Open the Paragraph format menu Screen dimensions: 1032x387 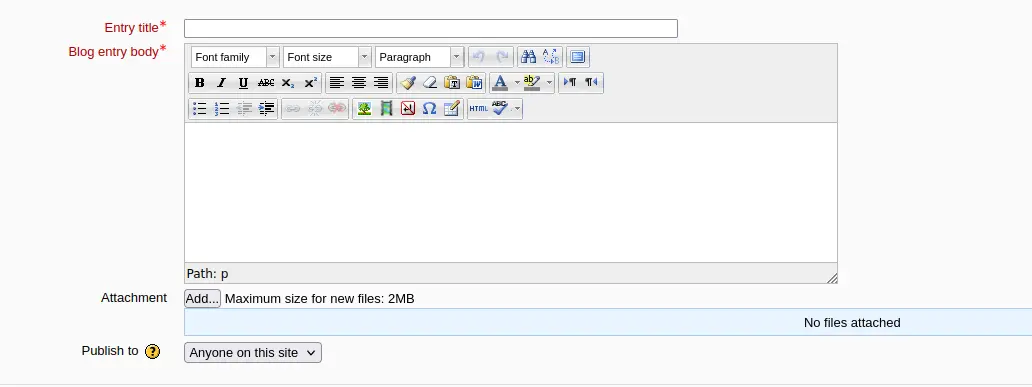click(x=419, y=57)
